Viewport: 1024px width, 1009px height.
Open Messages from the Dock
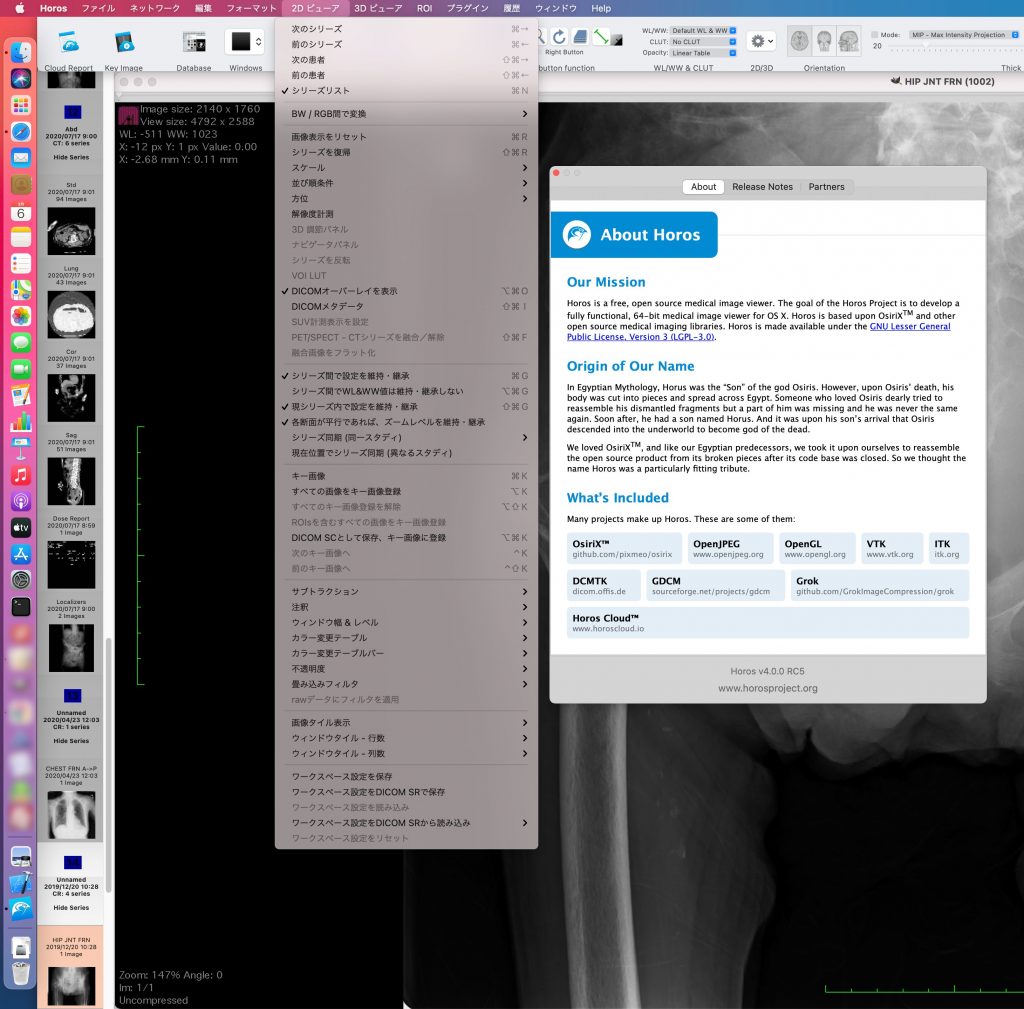(21, 343)
